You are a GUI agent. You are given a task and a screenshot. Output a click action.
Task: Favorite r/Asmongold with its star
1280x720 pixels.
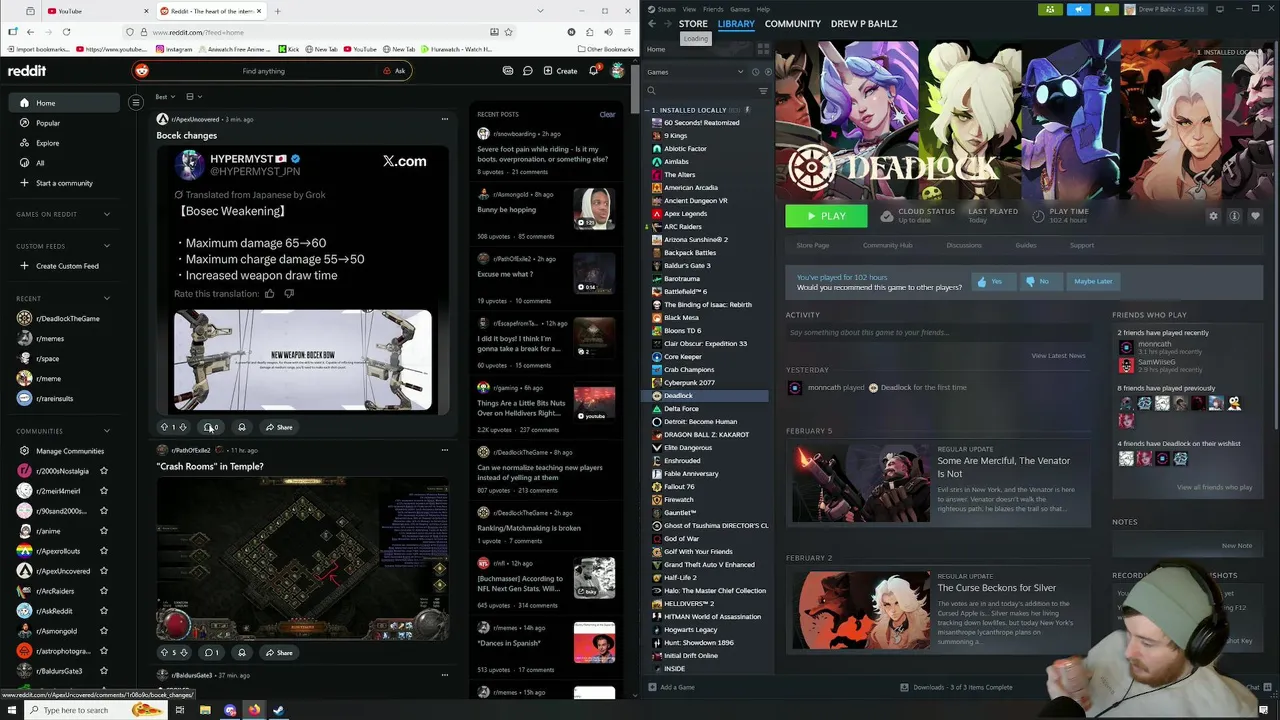tap(104, 631)
